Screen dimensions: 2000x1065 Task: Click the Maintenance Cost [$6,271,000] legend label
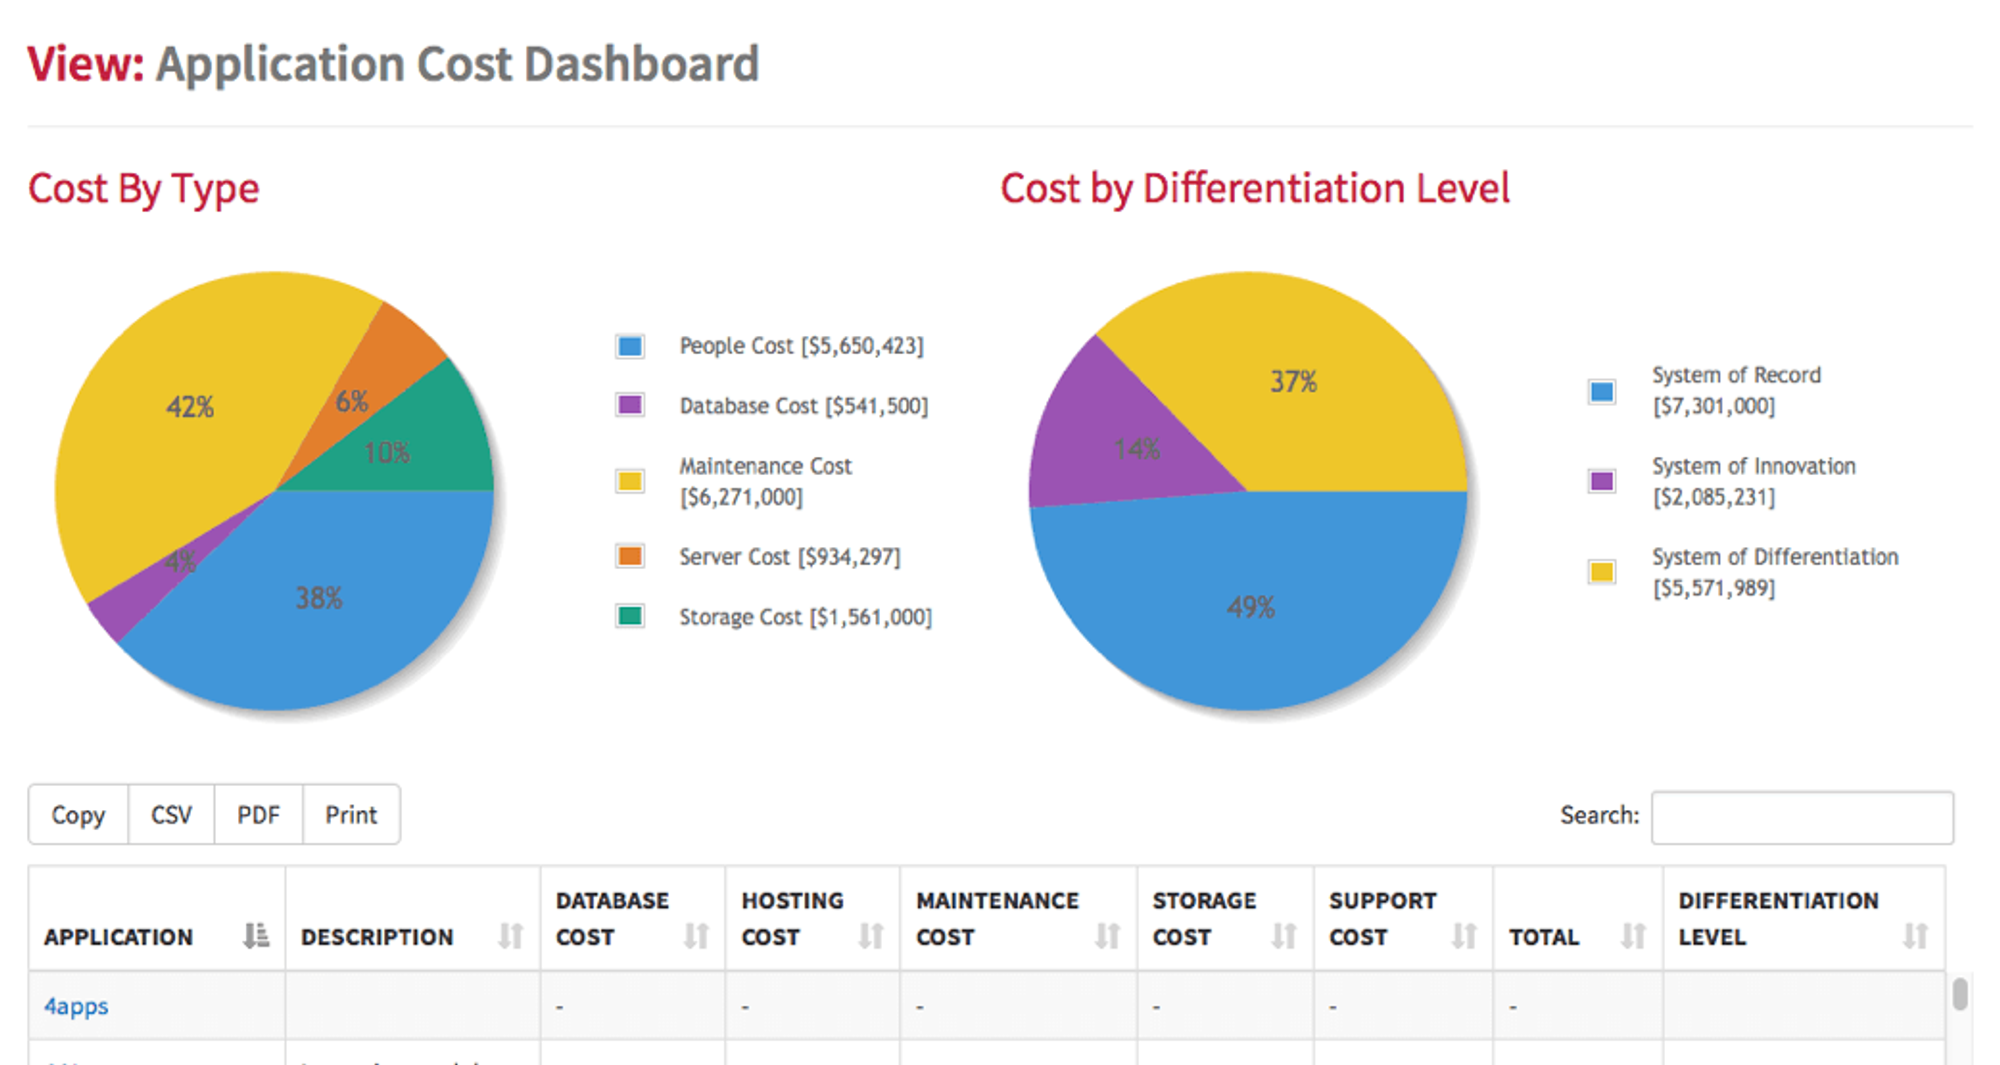(765, 481)
